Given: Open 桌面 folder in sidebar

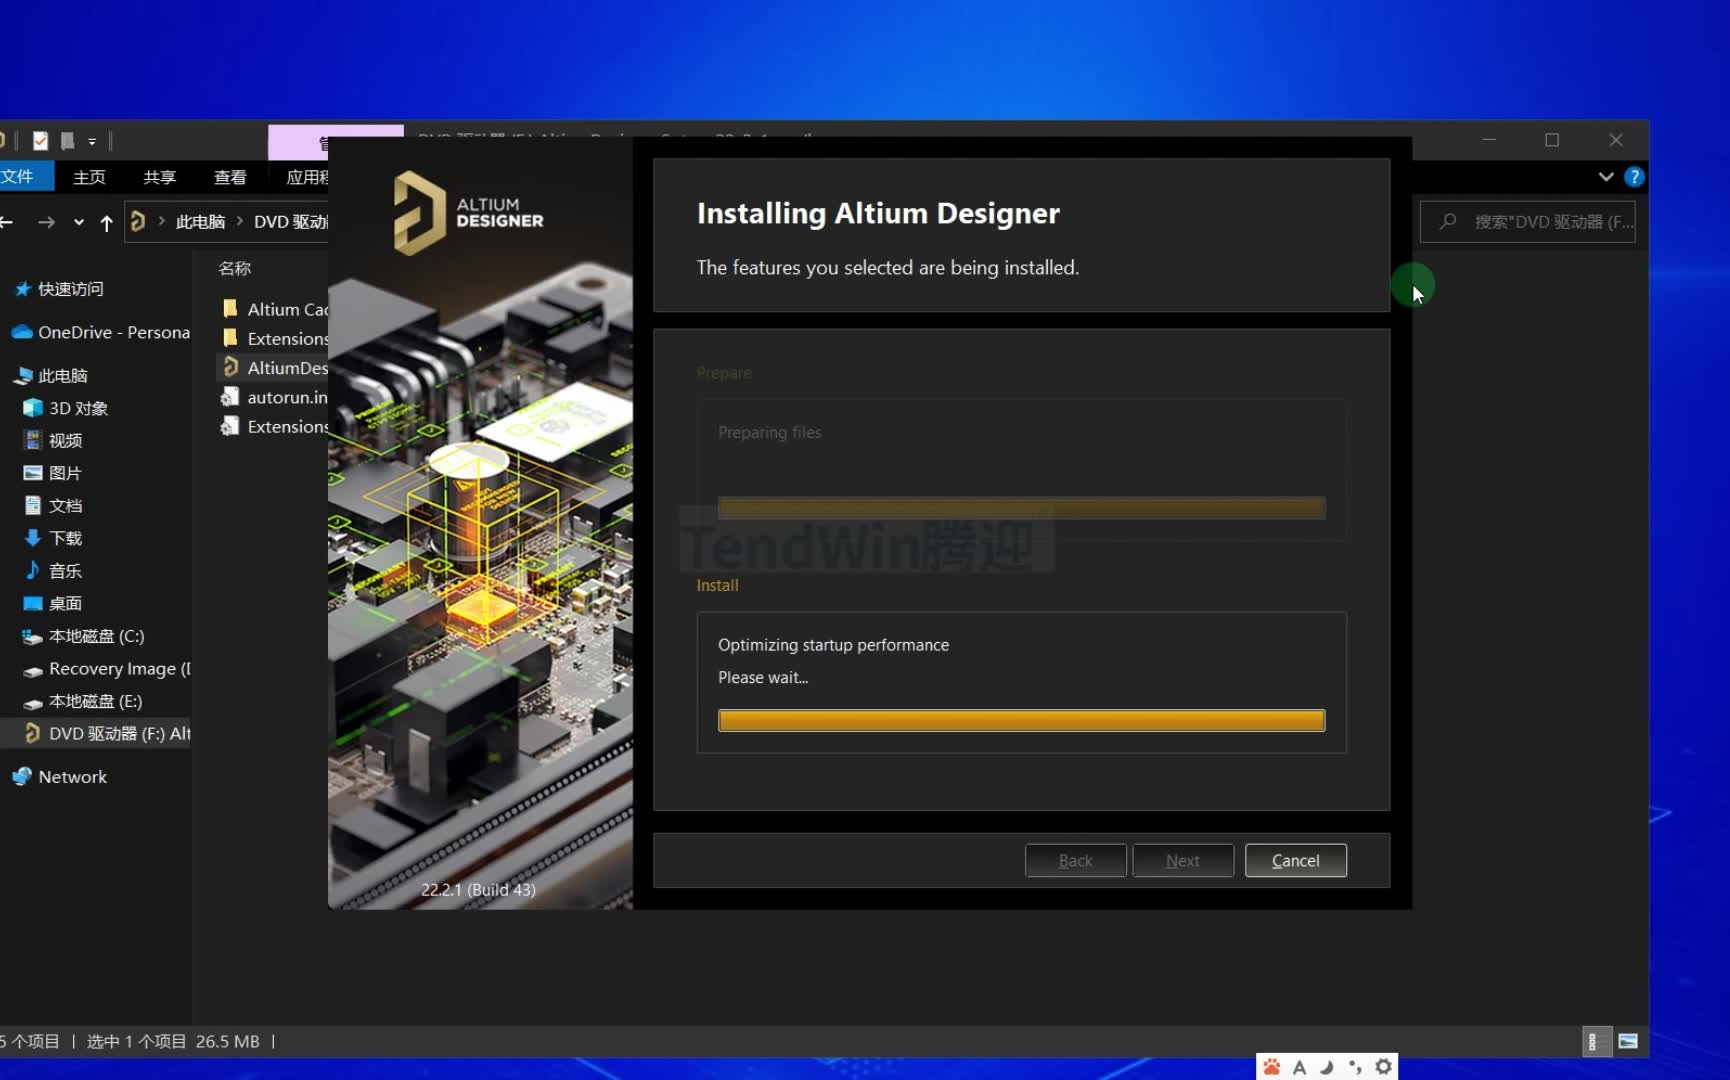Looking at the screenshot, I should tap(53, 603).
